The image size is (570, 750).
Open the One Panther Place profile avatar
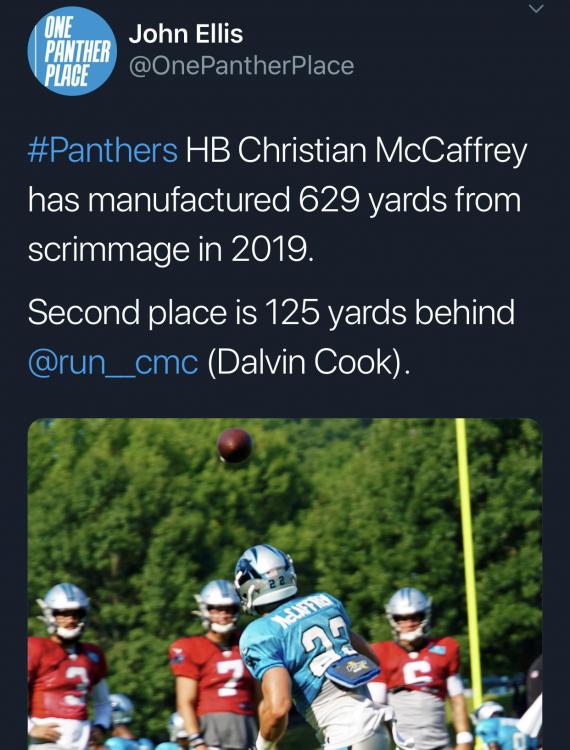72,51
